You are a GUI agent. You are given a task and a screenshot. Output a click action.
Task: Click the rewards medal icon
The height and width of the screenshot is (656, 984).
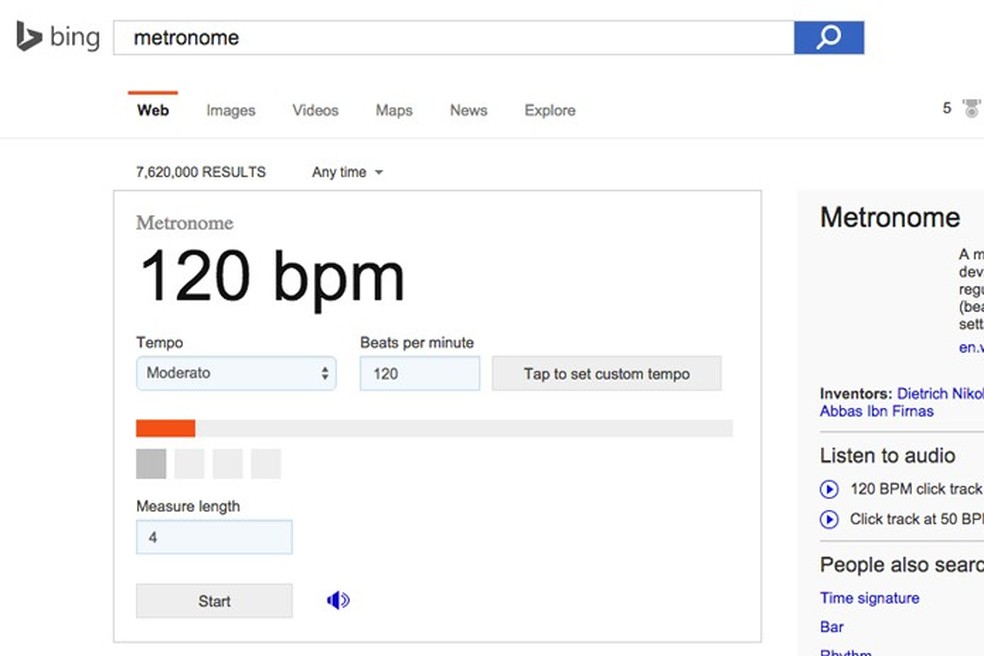[x=971, y=108]
